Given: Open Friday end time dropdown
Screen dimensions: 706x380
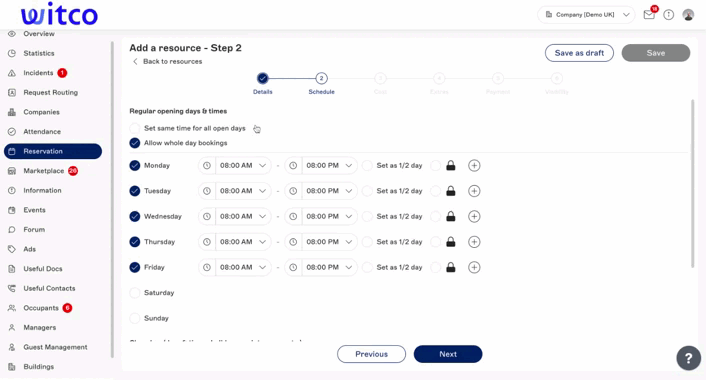Looking at the screenshot, I should [321, 267].
